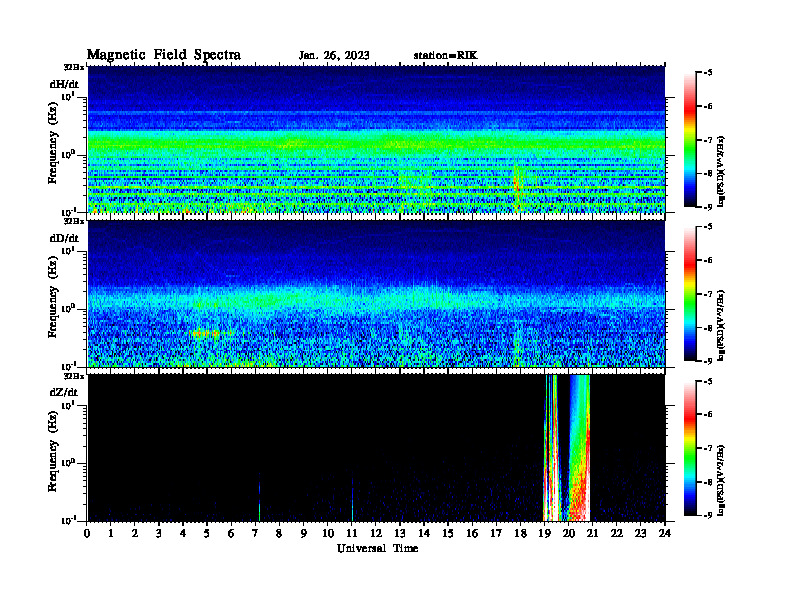Click the -9 label on dZ/dt color scale
The height and width of the screenshot is (612, 792).
pyautogui.click(x=706, y=515)
